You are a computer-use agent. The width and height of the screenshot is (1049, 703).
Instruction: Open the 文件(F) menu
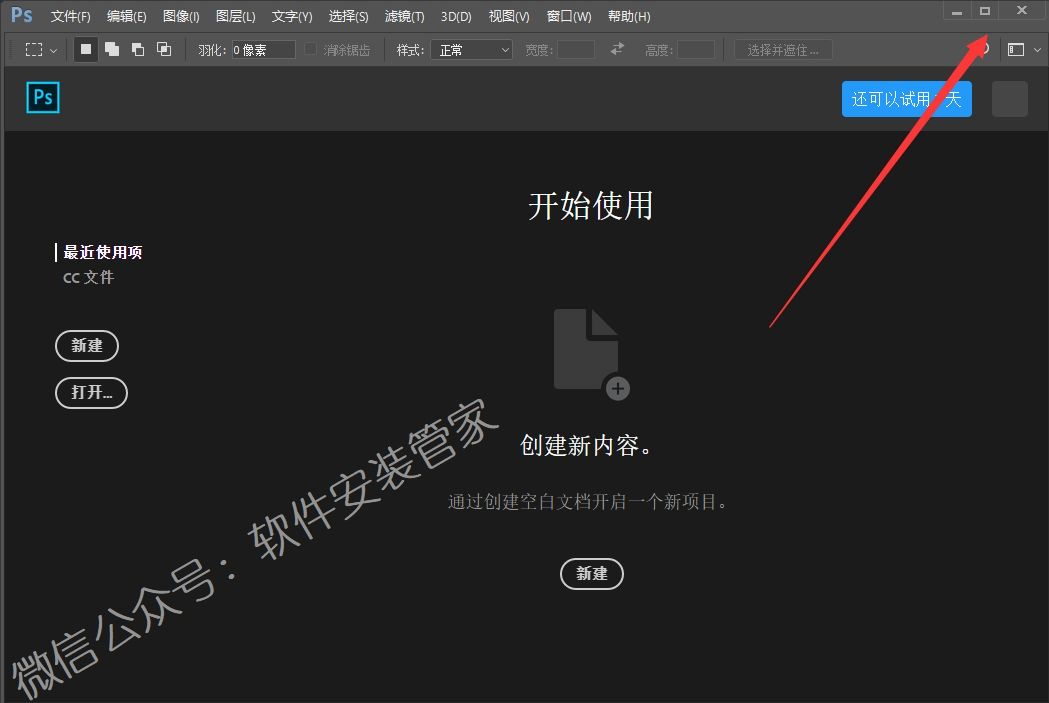[x=70, y=16]
